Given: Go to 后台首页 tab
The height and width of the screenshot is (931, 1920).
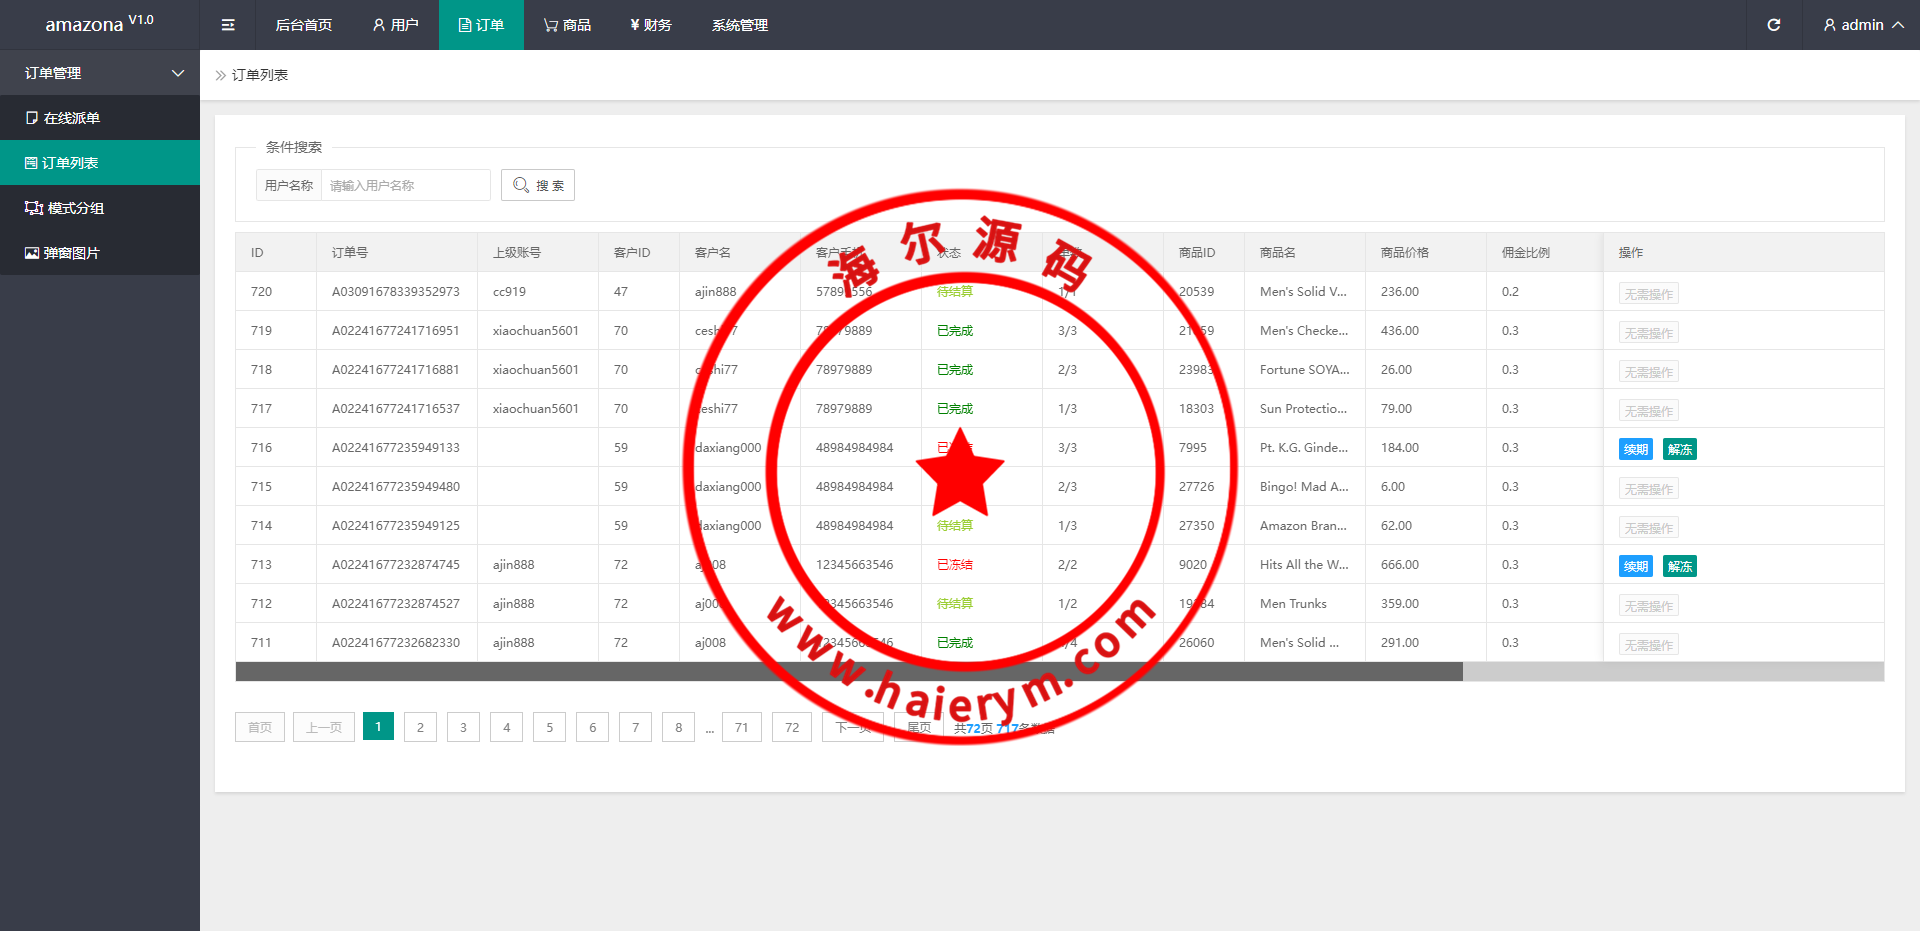Looking at the screenshot, I should [x=304, y=25].
